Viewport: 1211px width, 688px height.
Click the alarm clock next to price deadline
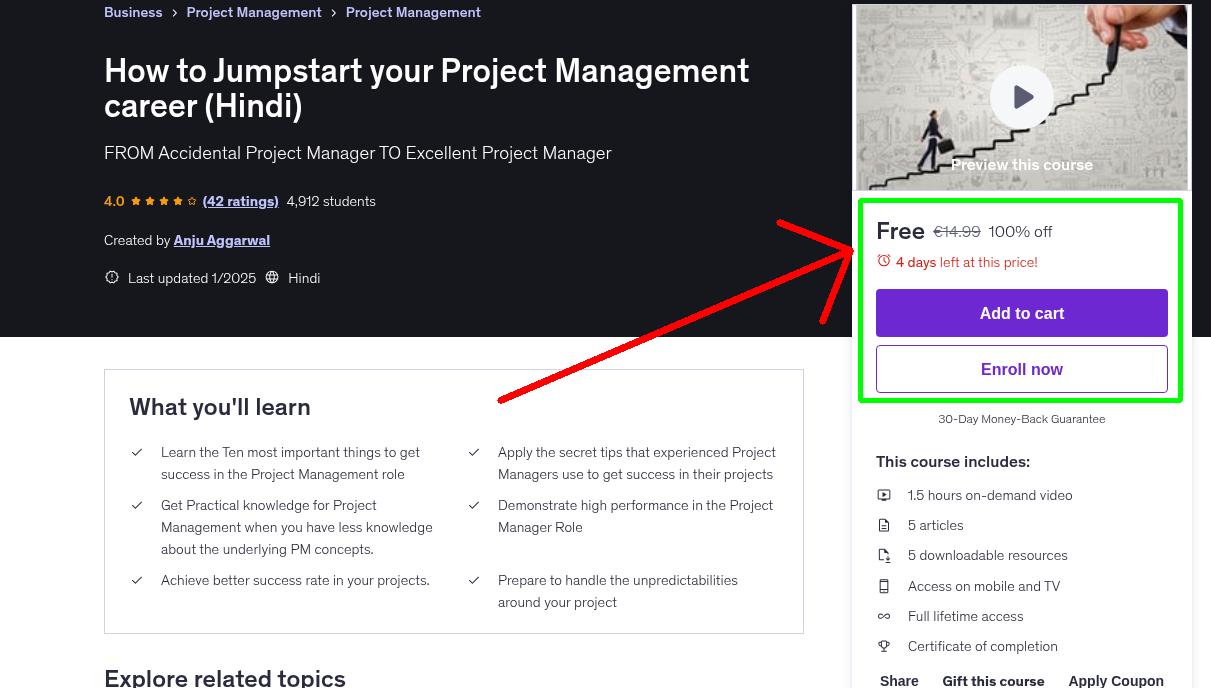pos(883,260)
